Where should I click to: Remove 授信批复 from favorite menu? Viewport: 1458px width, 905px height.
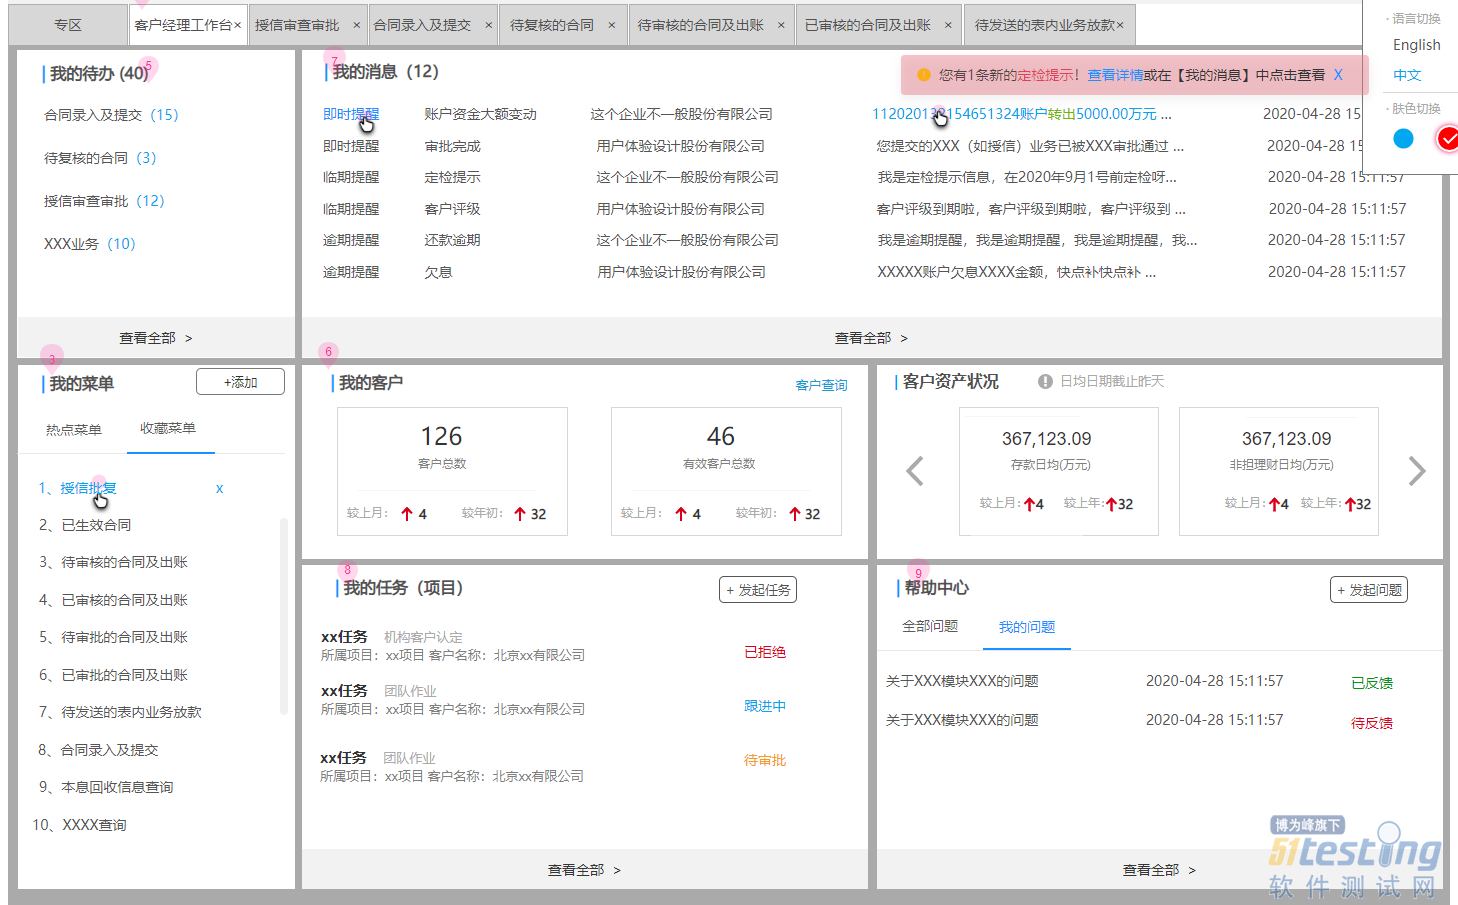point(219,489)
